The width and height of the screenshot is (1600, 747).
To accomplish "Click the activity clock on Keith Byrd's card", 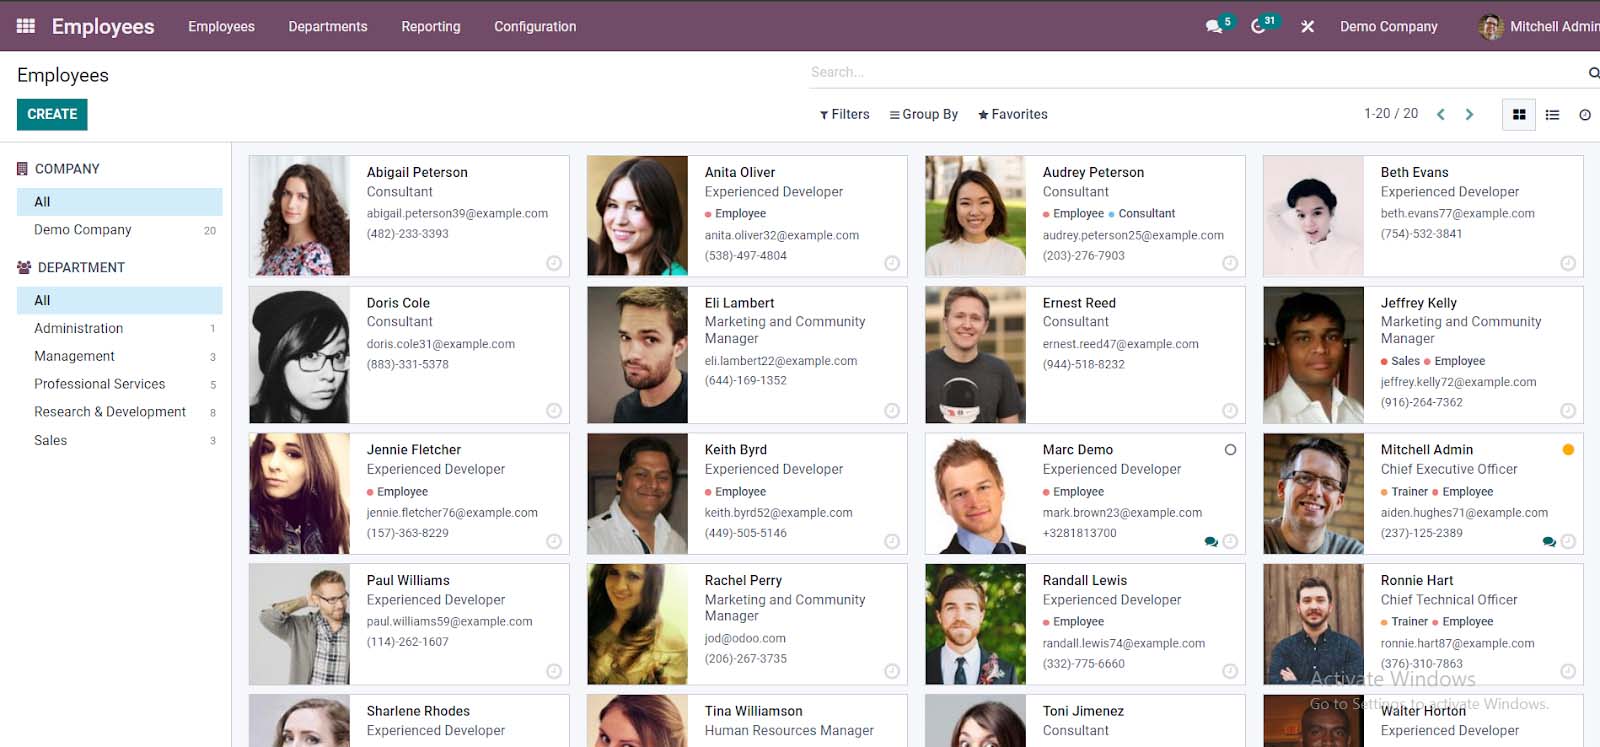I will coord(892,541).
